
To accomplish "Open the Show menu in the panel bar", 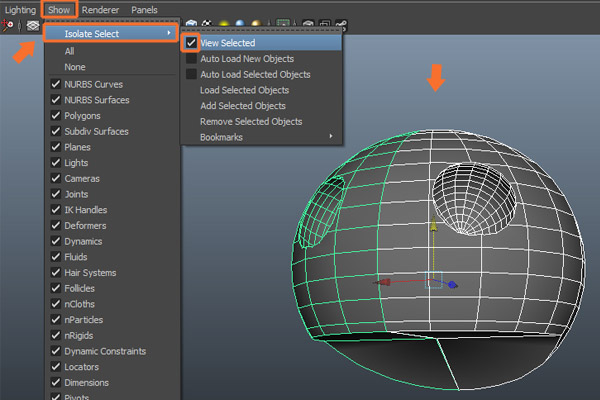I will click(59, 9).
